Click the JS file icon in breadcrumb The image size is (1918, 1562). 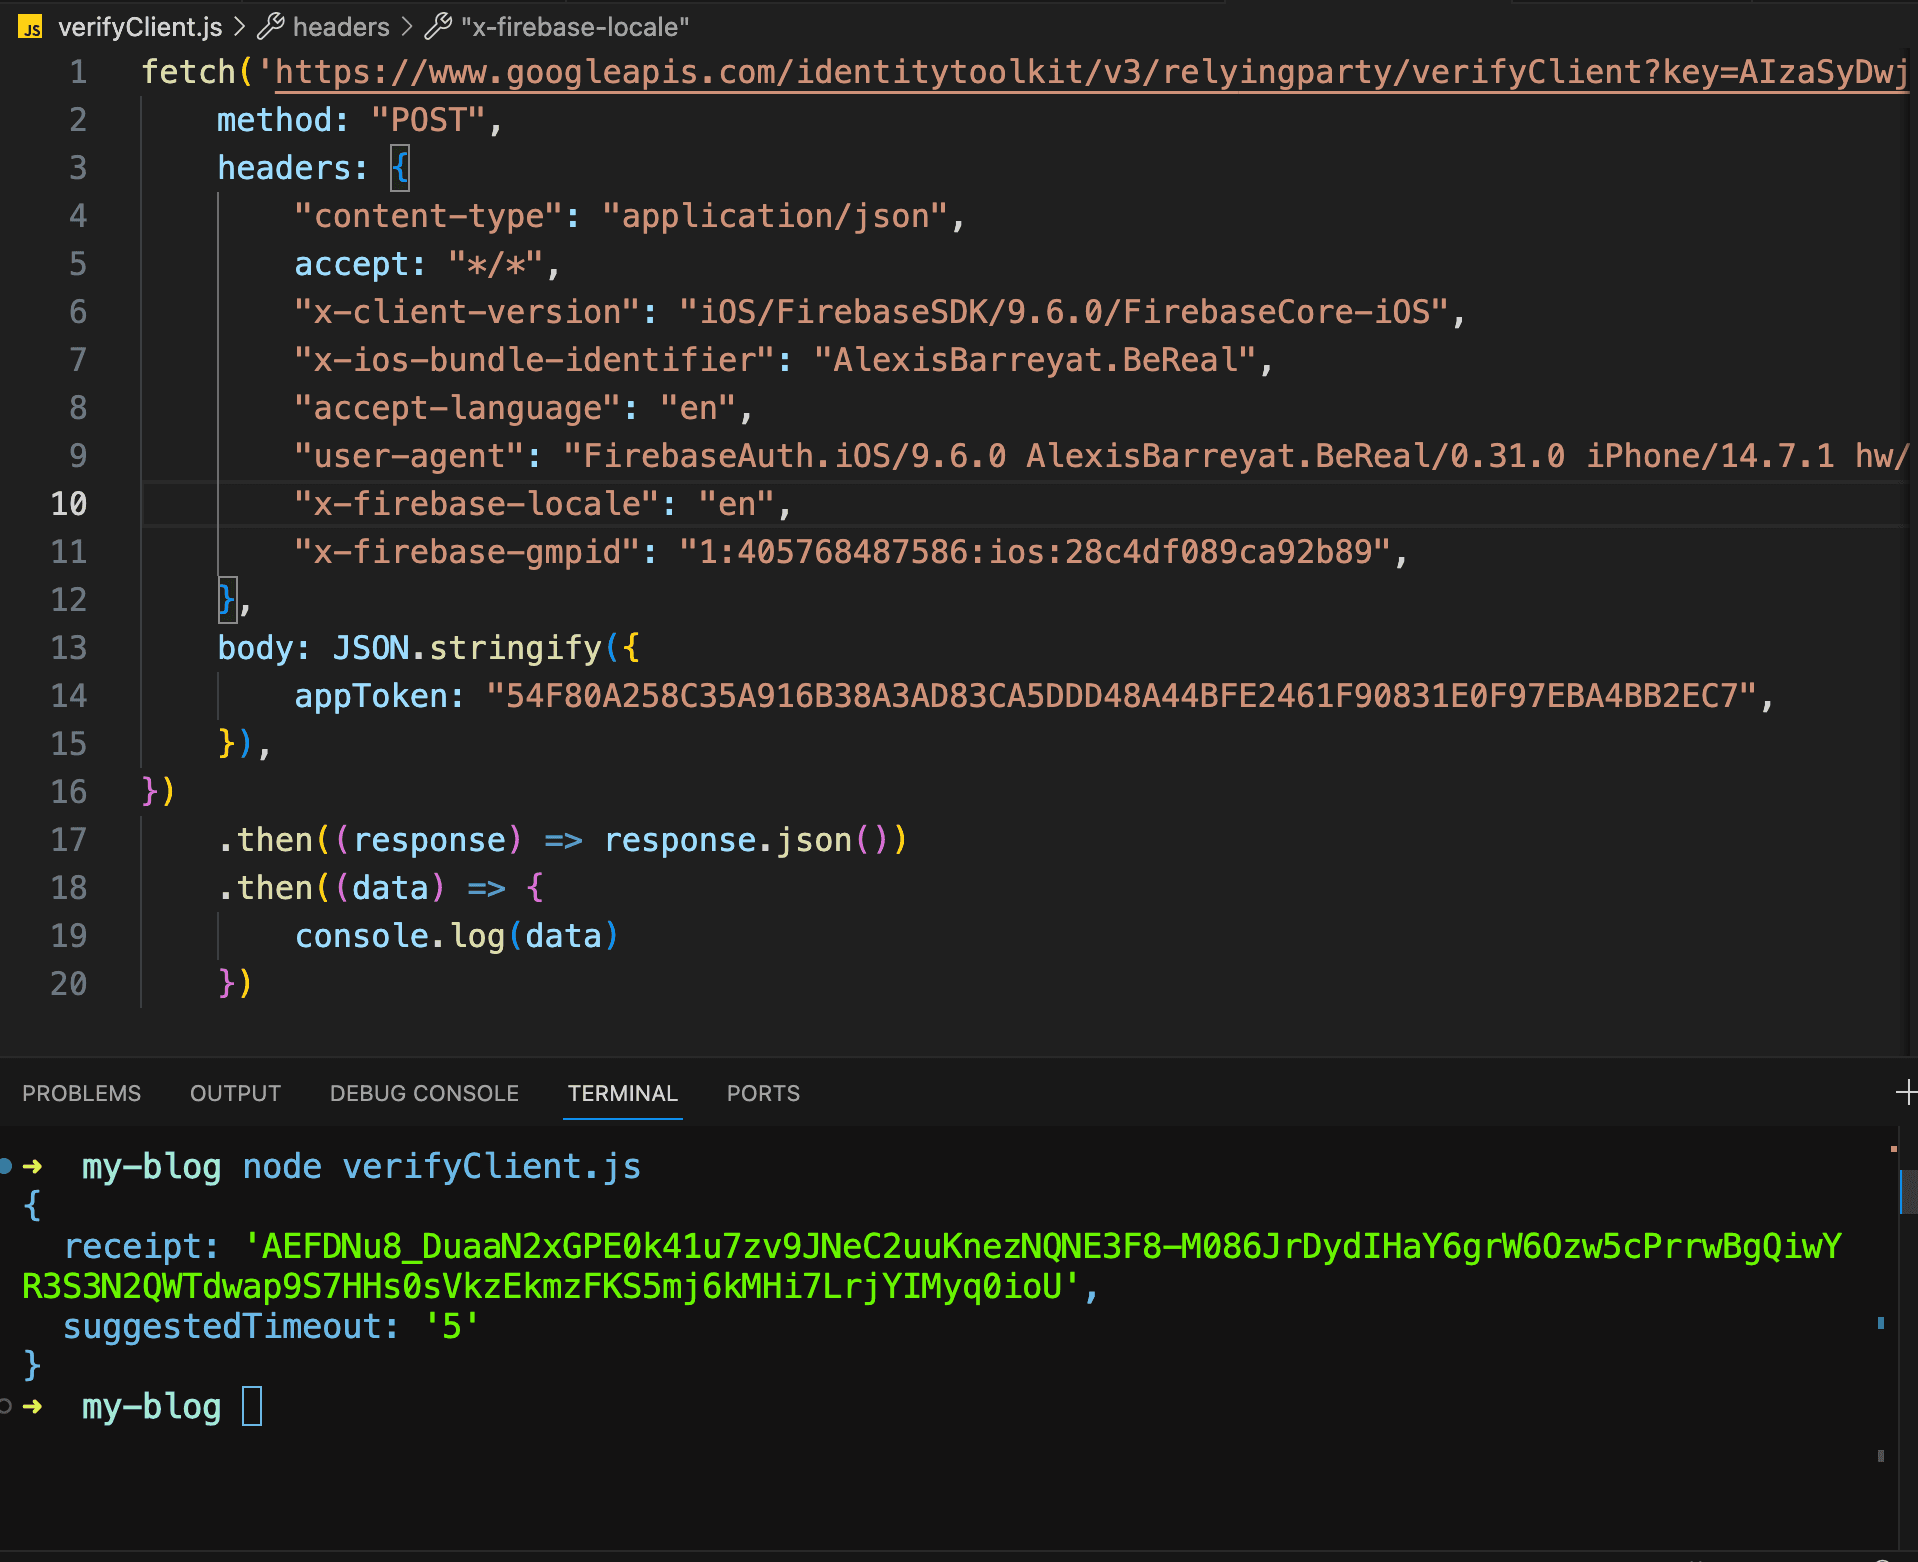pyautogui.click(x=31, y=27)
